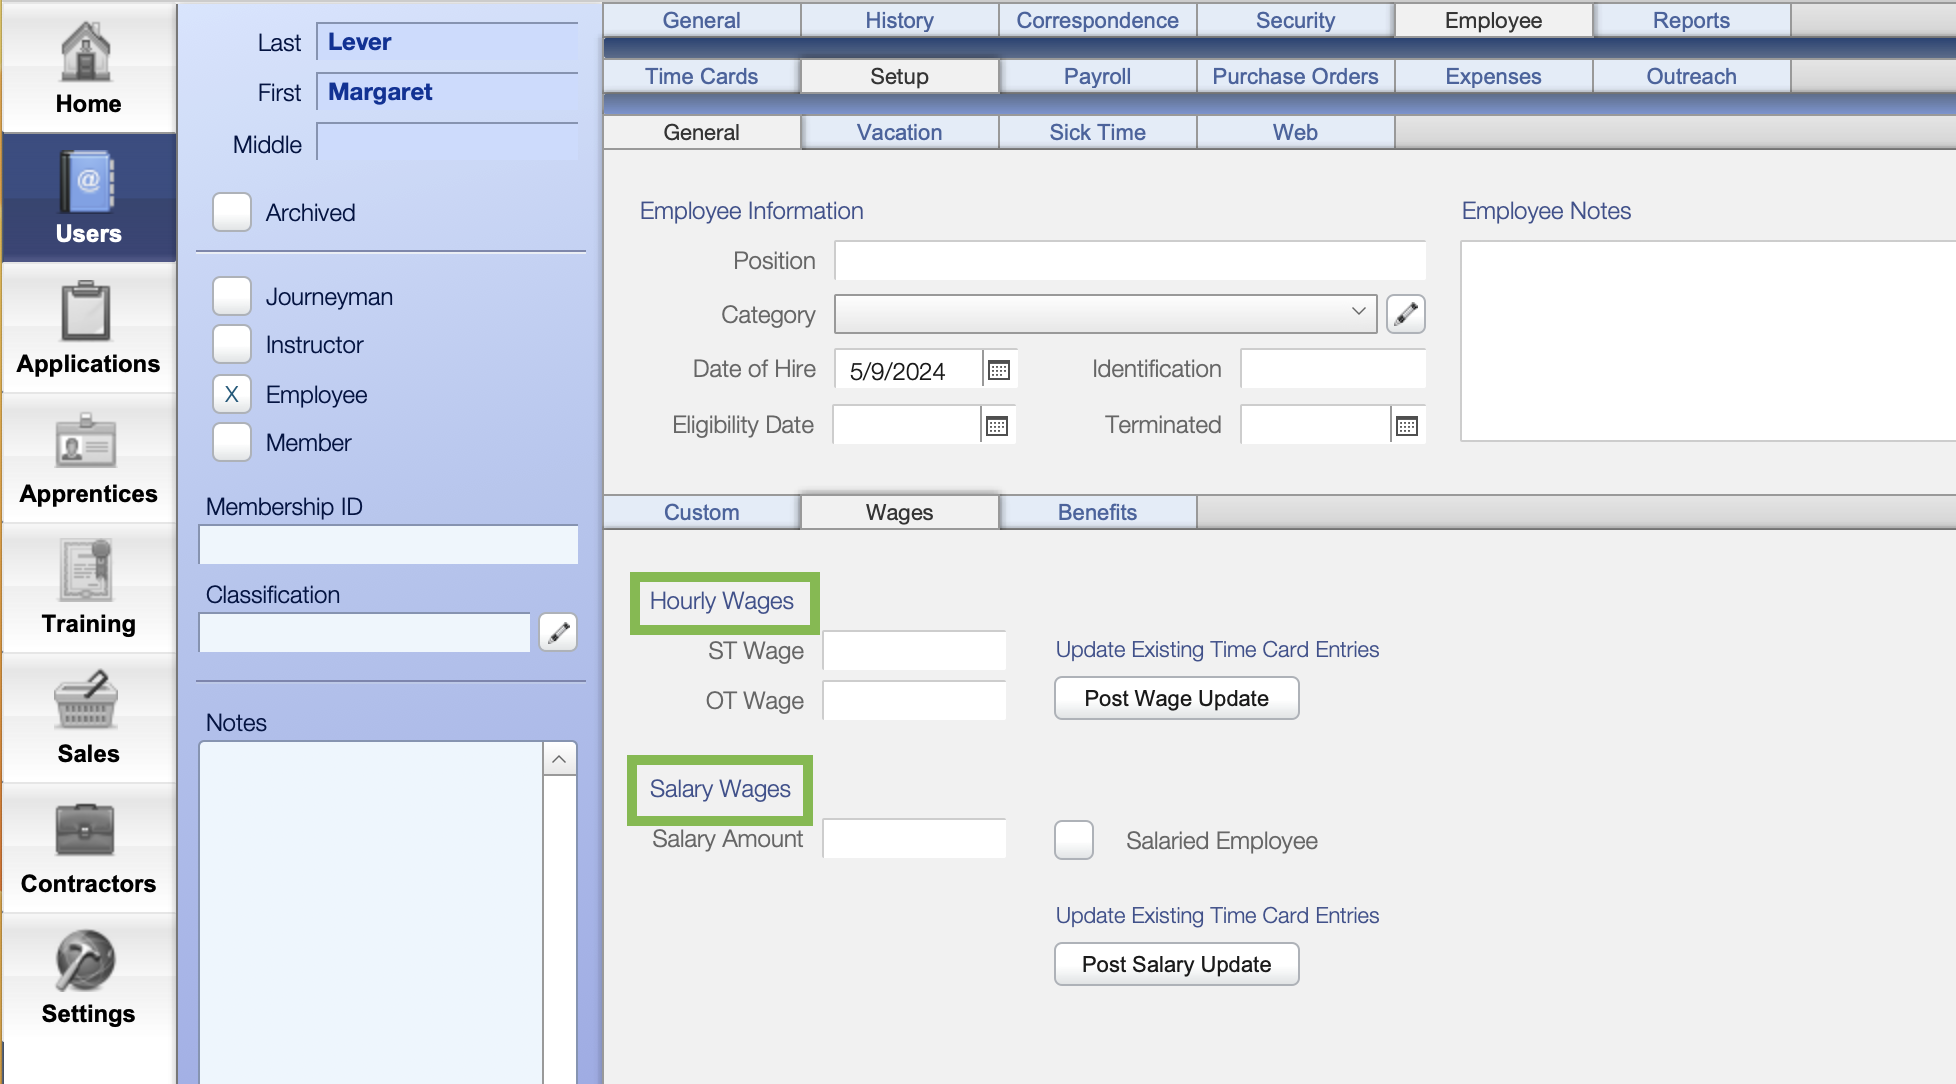
Task: Enable the Salaried Employee checkbox
Action: tap(1074, 840)
